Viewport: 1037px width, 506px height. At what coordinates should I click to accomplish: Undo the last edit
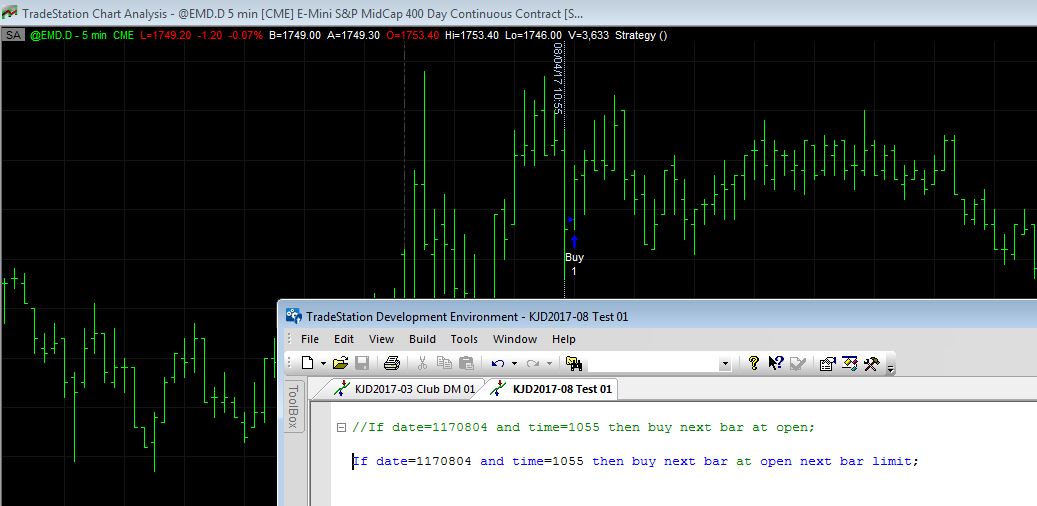click(x=498, y=363)
